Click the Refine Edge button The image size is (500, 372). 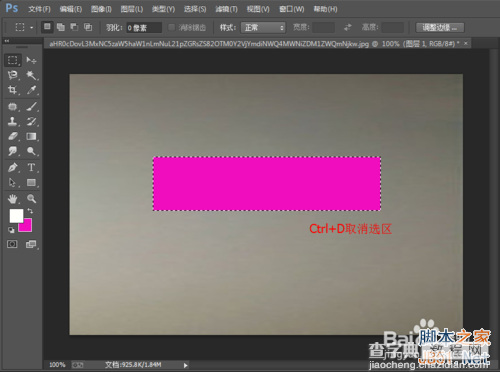[440, 27]
